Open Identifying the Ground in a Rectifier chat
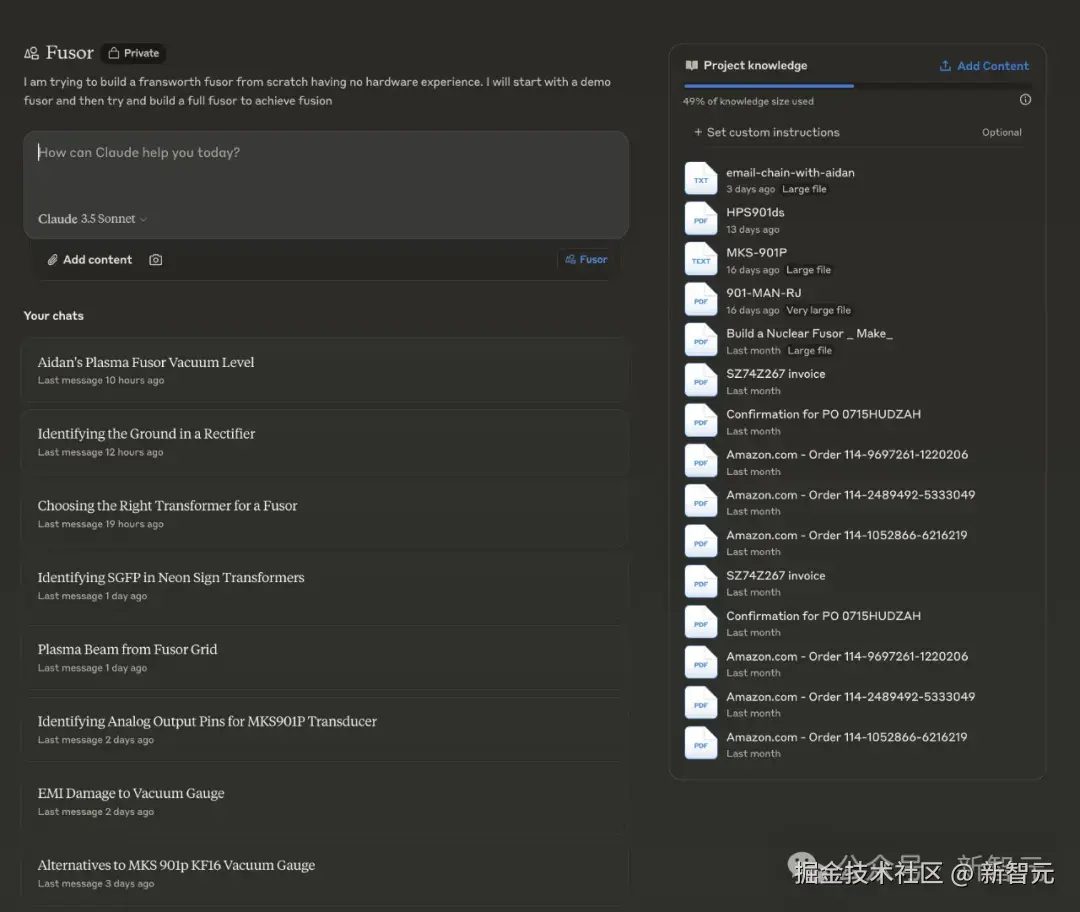The image size is (1080, 912). [326, 442]
